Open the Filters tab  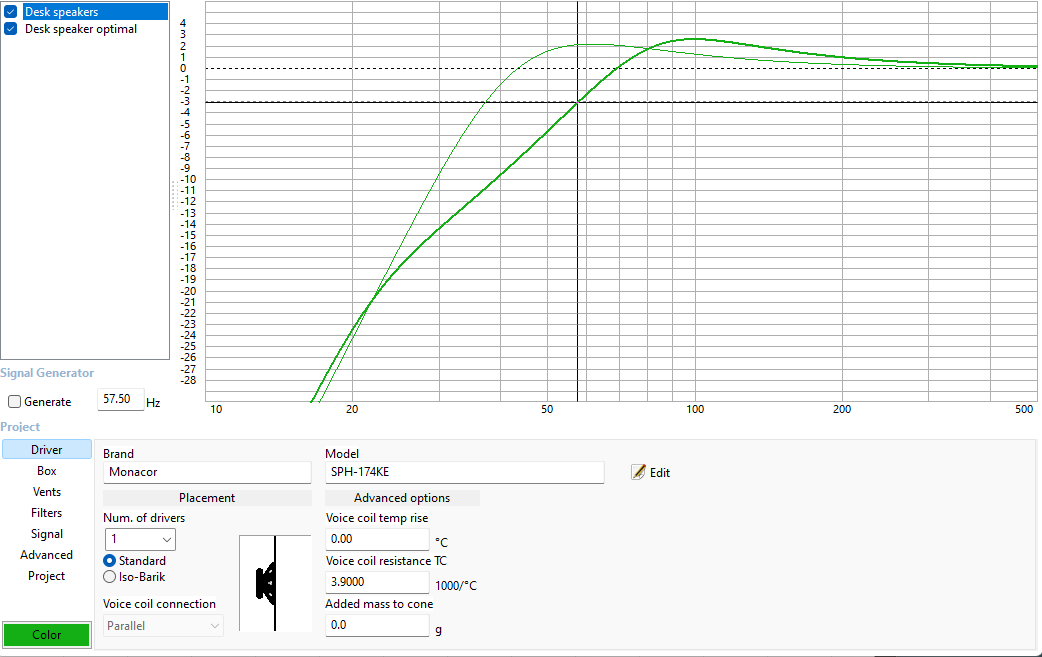pyautogui.click(x=47, y=513)
